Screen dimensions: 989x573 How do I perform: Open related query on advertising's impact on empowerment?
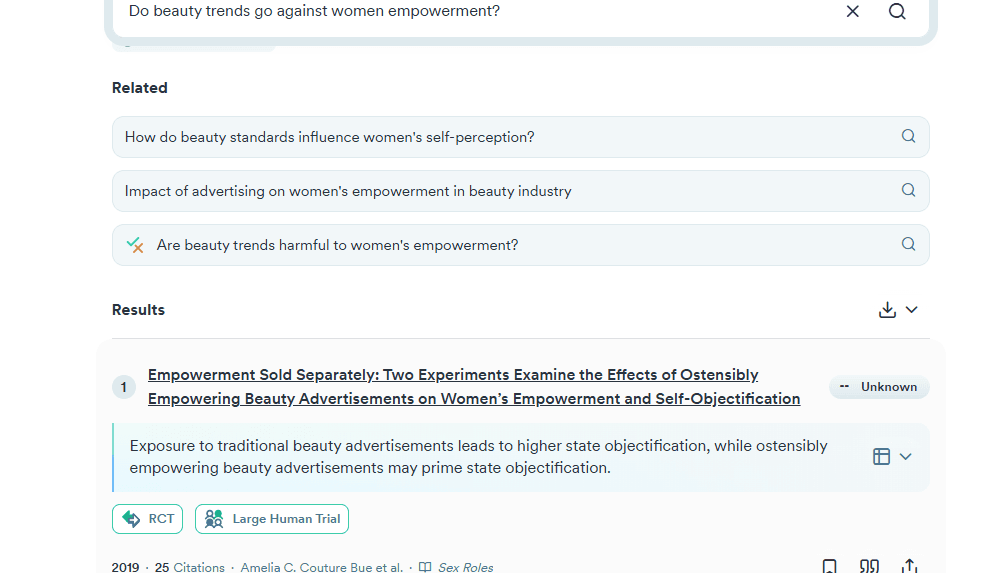pos(520,191)
